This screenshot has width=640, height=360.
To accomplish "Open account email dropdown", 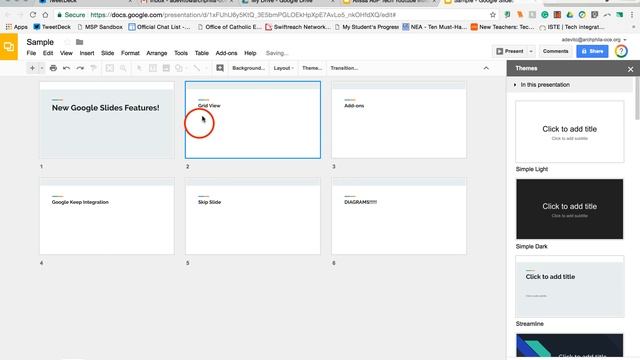I will point(594,40).
